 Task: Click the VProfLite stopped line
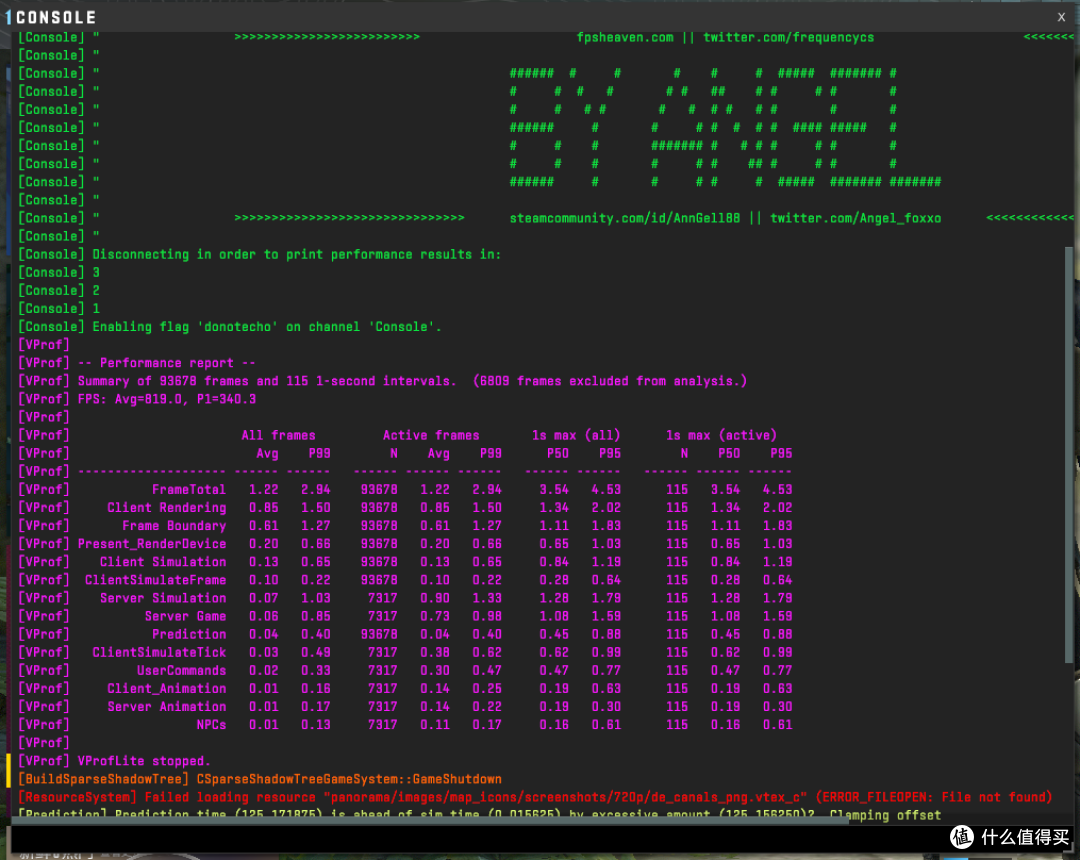(x=114, y=761)
